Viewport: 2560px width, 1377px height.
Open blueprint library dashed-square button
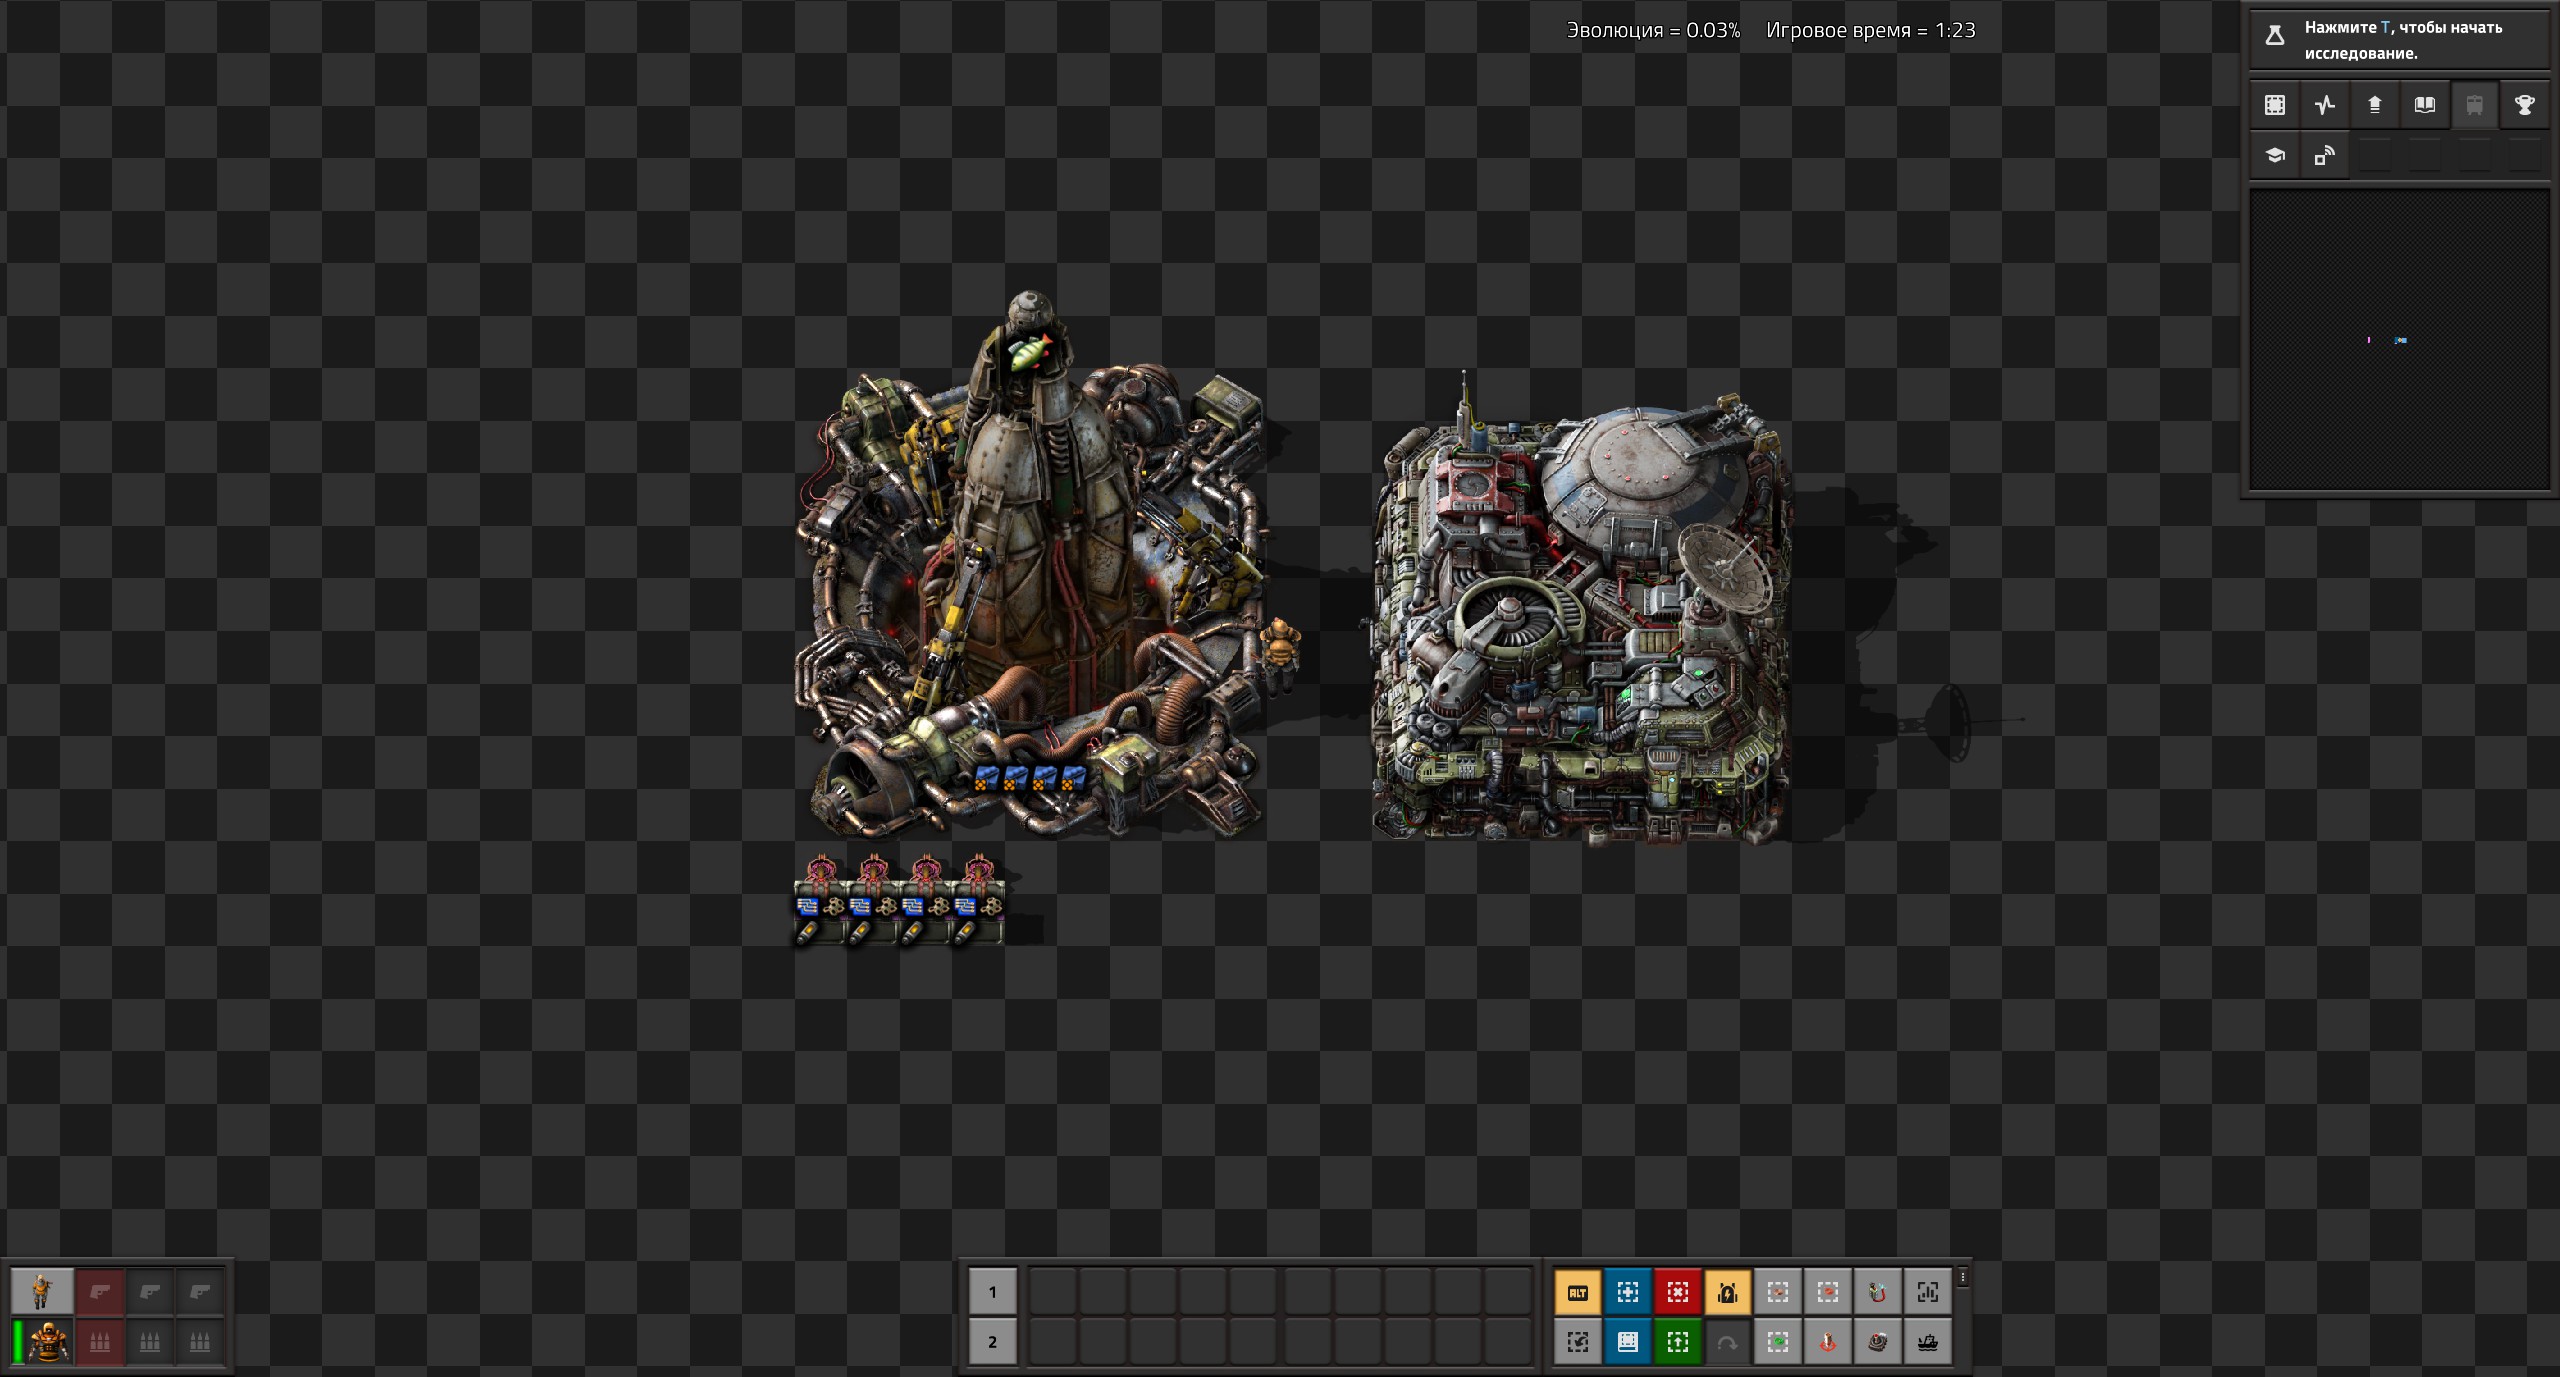(2275, 105)
